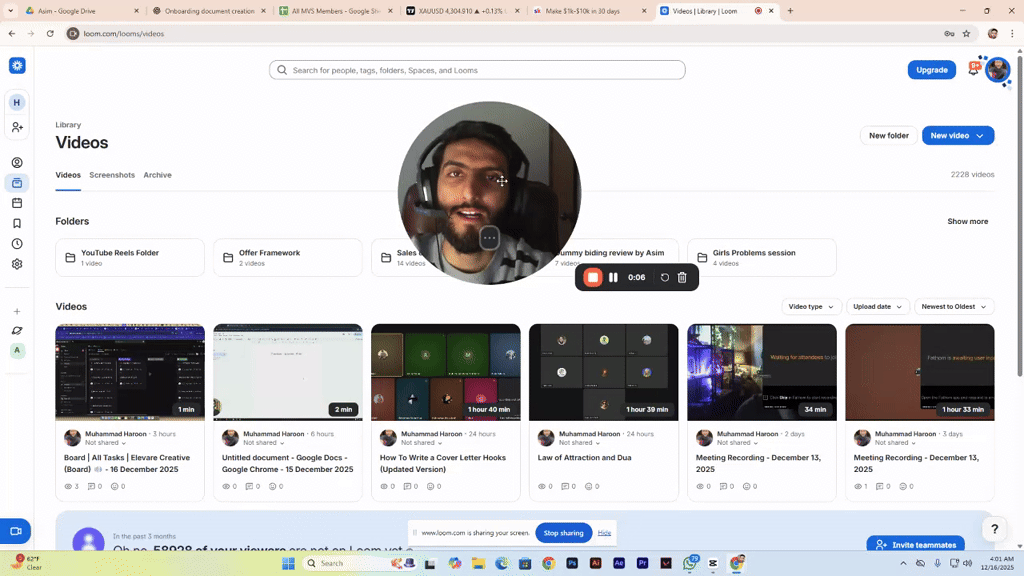Viewport: 1024px width, 576px height.
Task: Expand the Upload date filter
Action: tap(877, 306)
